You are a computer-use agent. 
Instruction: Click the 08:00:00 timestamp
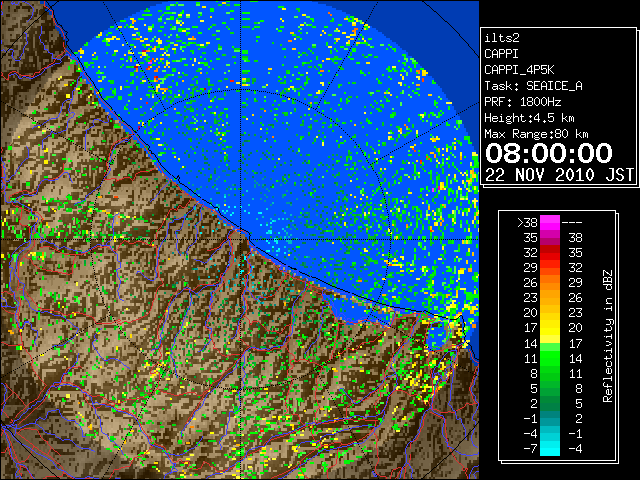(549, 153)
